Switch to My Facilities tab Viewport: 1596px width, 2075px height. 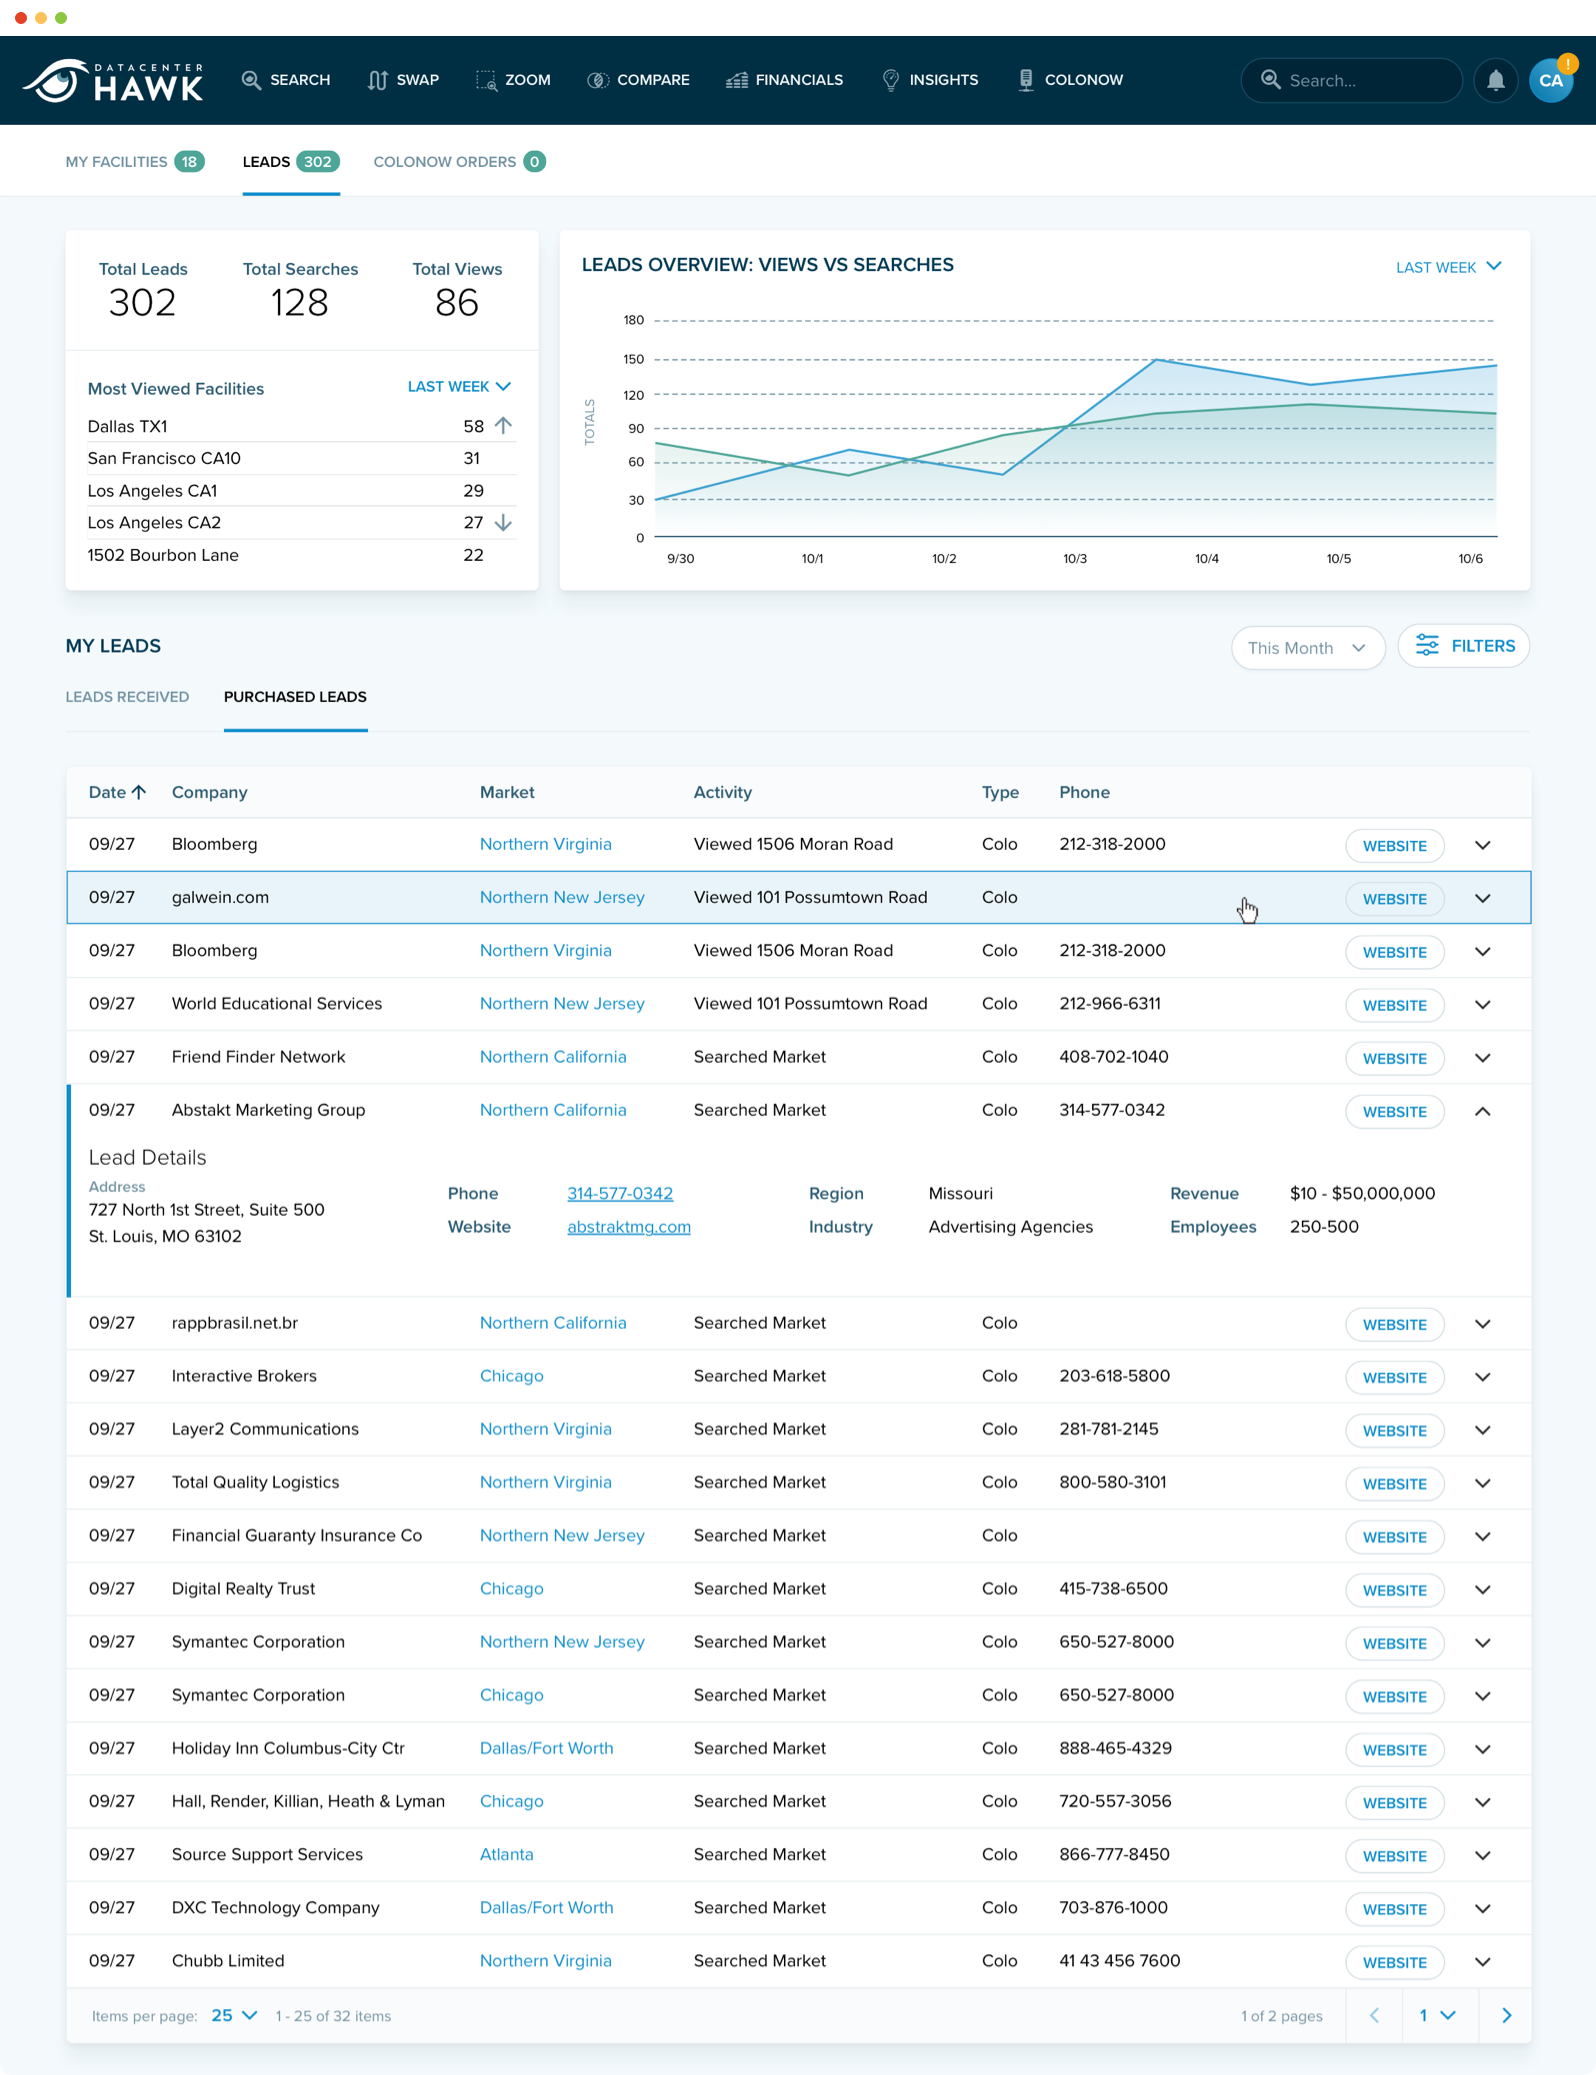pos(135,162)
